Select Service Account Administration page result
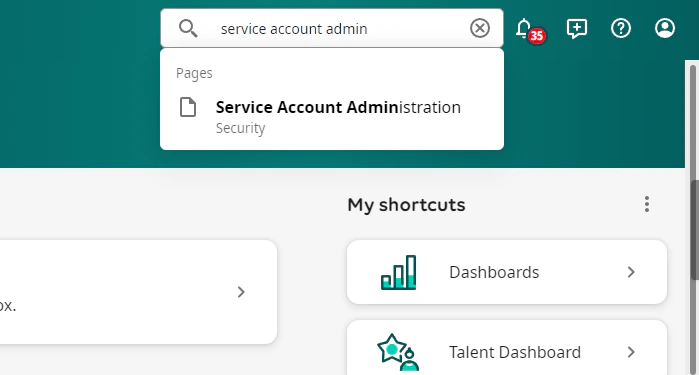 [332, 116]
